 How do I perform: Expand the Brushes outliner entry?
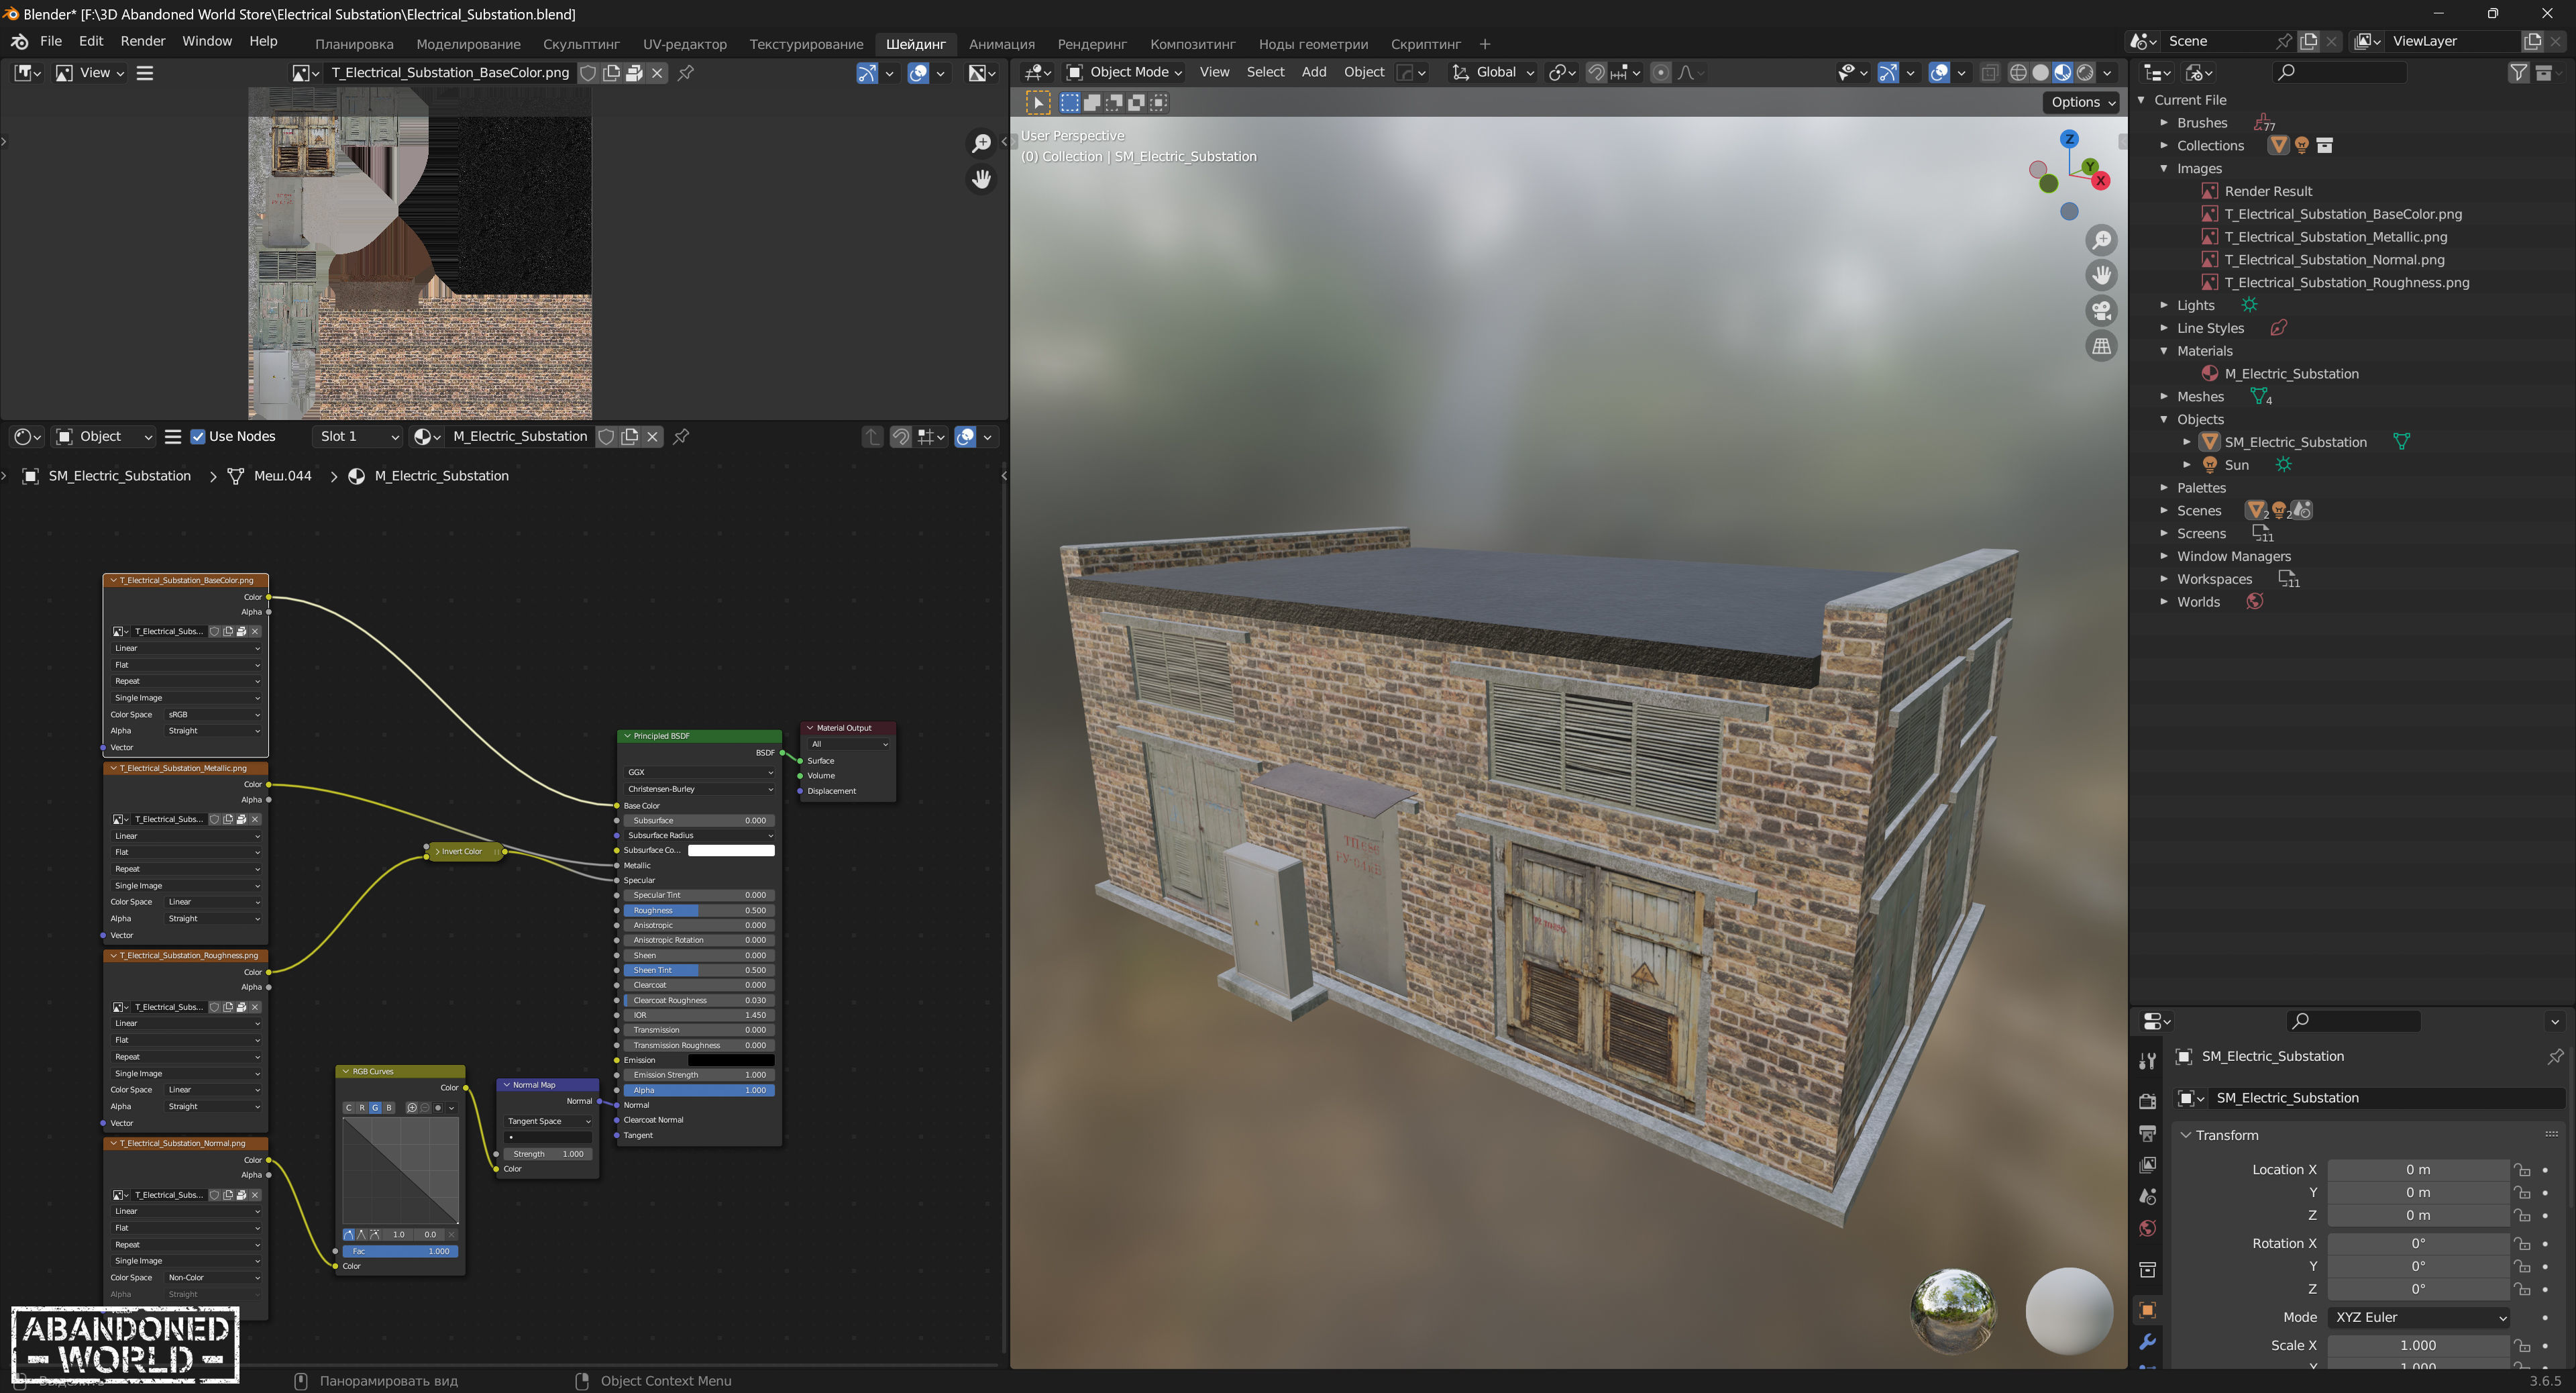click(2164, 122)
